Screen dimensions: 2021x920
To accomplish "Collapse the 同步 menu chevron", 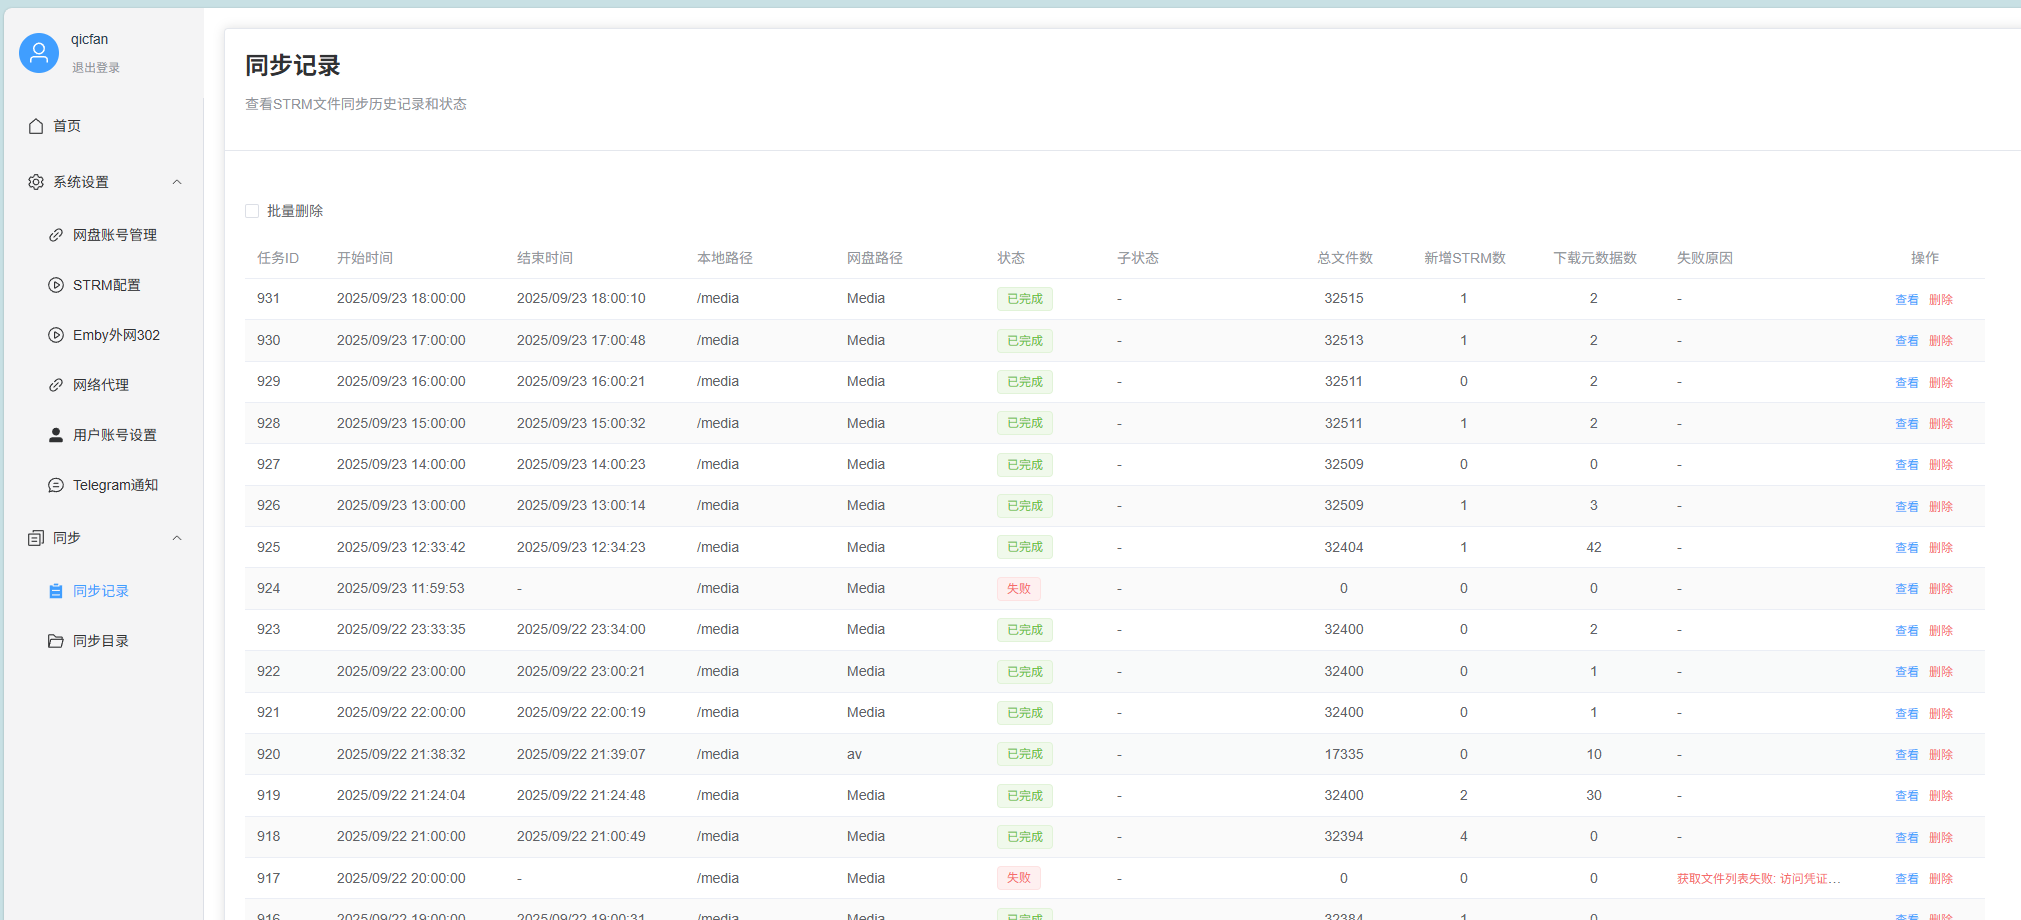I will [177, 538].
